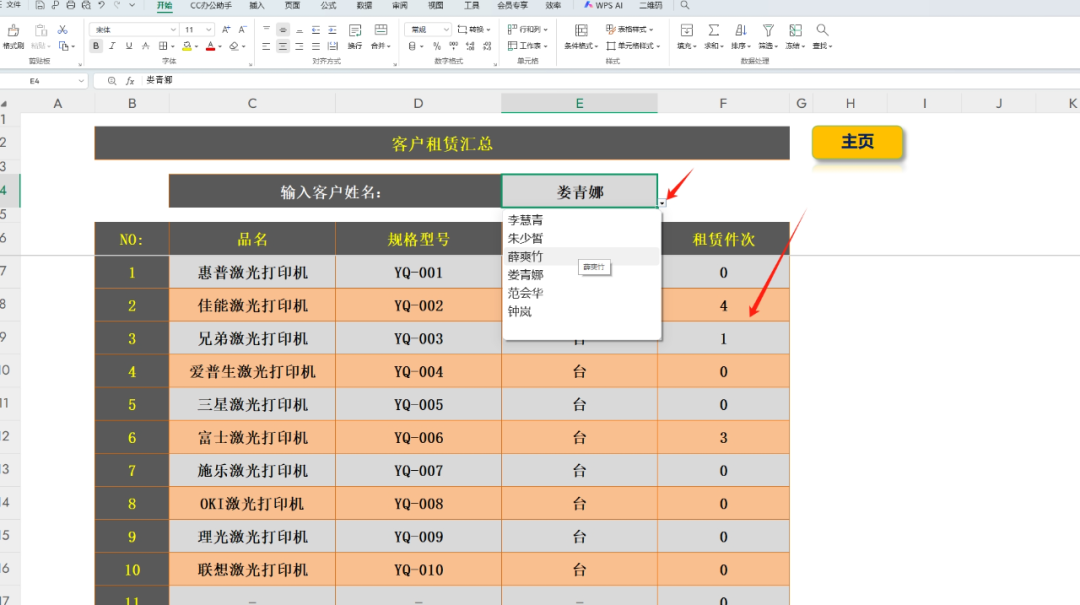1080x605 pixels.
Task: Toggle Bold formatting
Action: coord(96,46)
